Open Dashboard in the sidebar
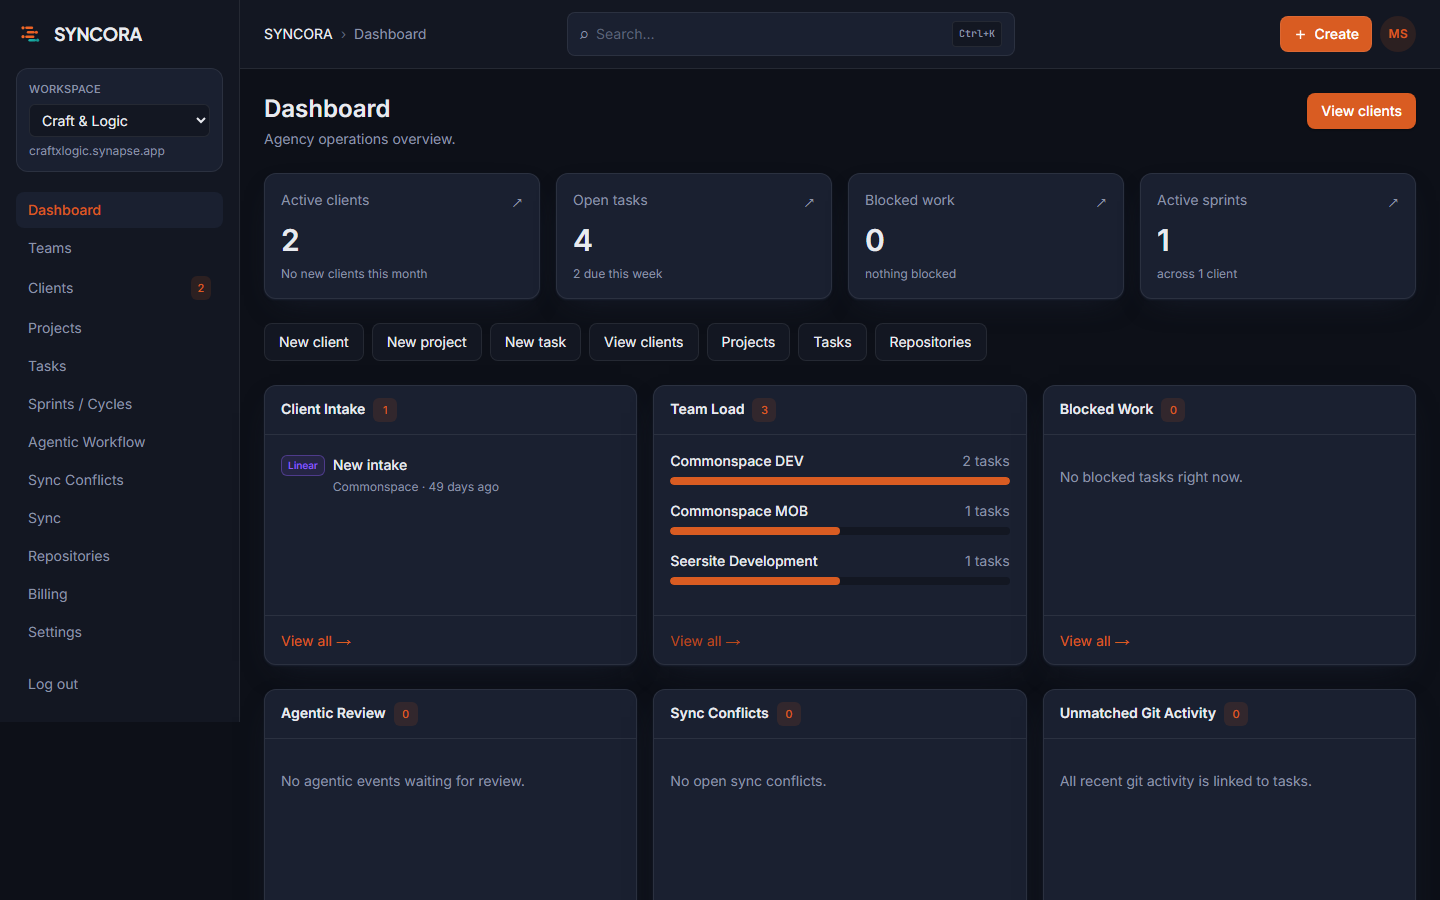The height and width of the screenshot is (900, 1440). 119,210
